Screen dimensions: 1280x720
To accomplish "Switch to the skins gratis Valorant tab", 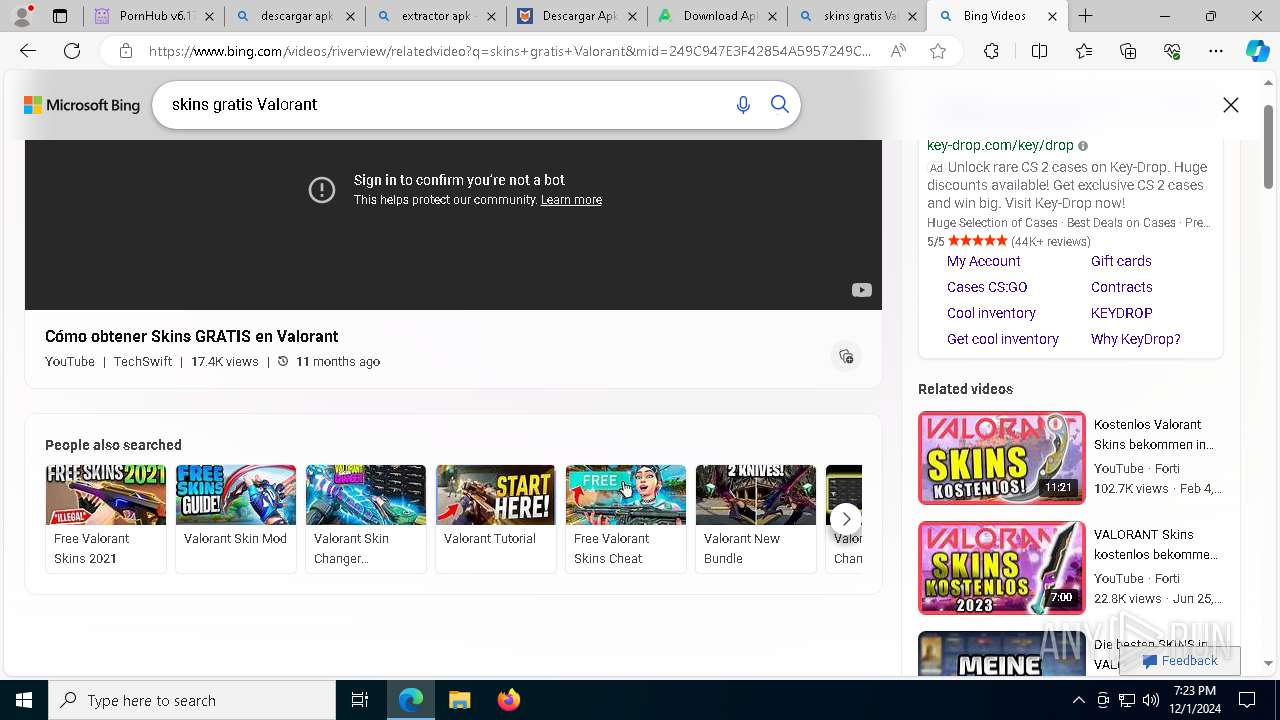I will [857, 16].
